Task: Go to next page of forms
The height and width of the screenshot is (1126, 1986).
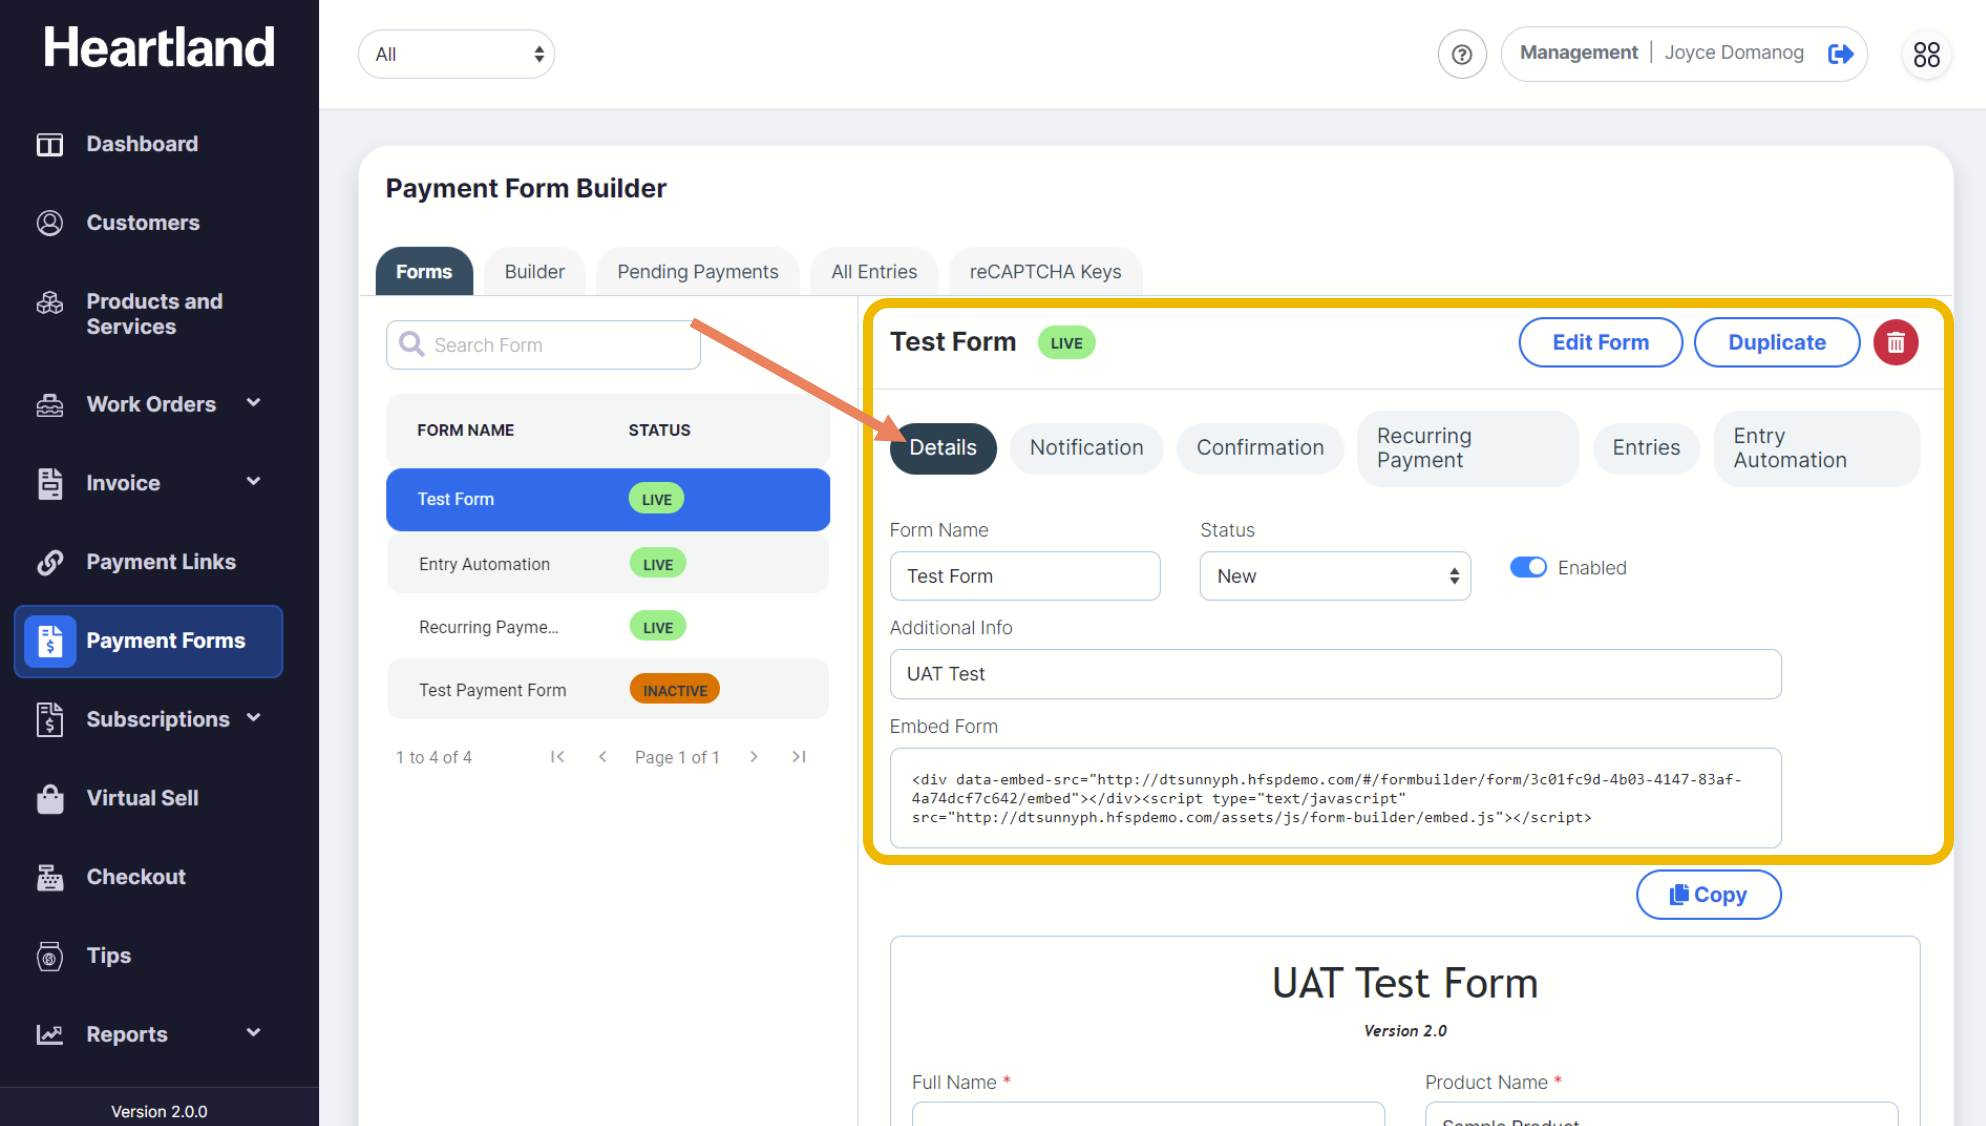Action: click(754, 757)
